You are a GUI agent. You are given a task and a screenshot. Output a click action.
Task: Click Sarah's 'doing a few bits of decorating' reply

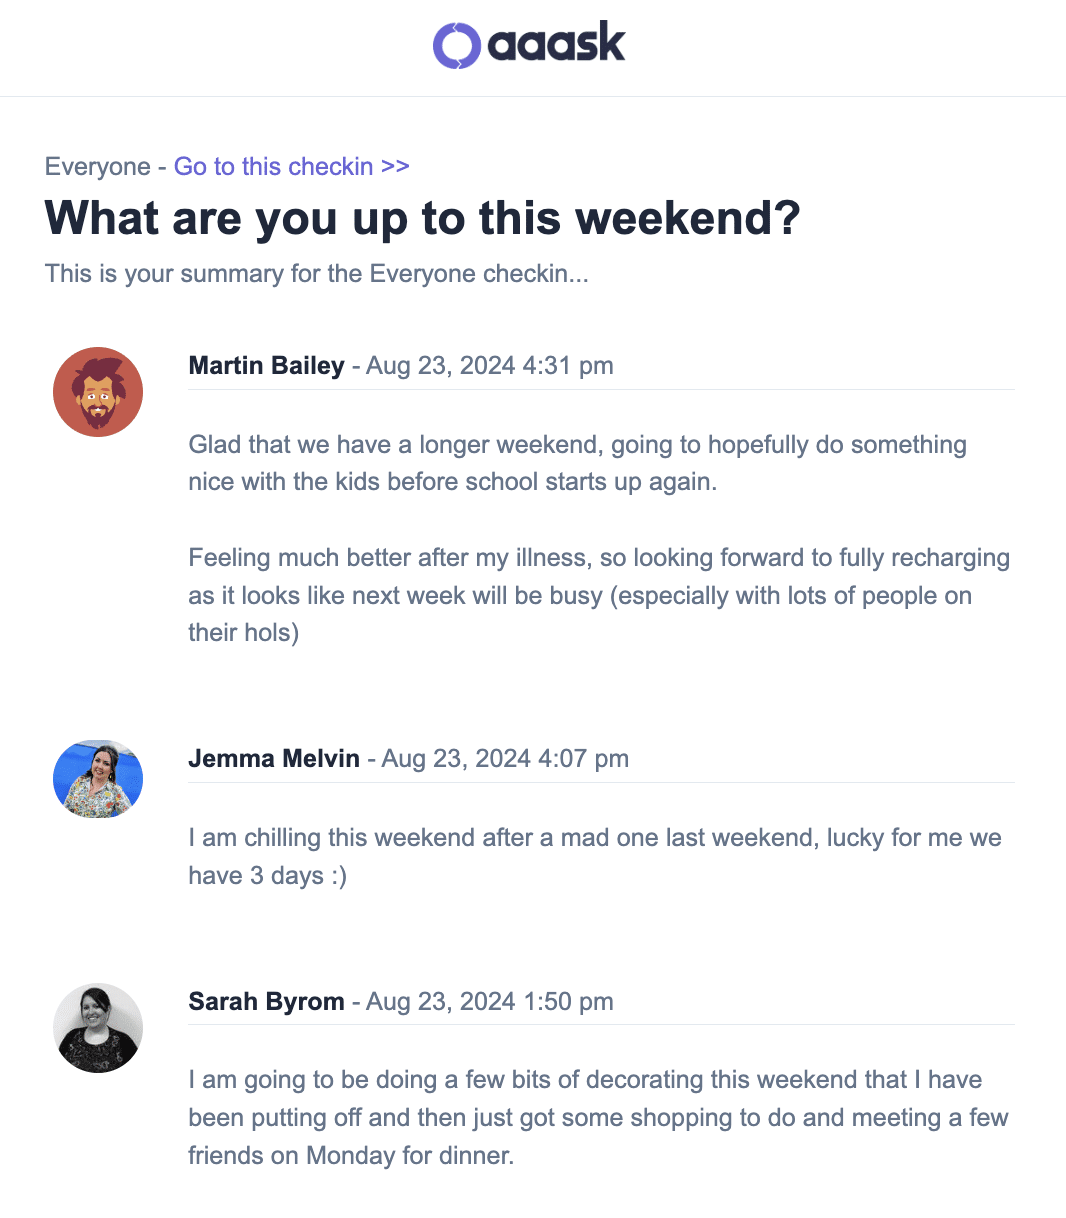(598, 1117)
